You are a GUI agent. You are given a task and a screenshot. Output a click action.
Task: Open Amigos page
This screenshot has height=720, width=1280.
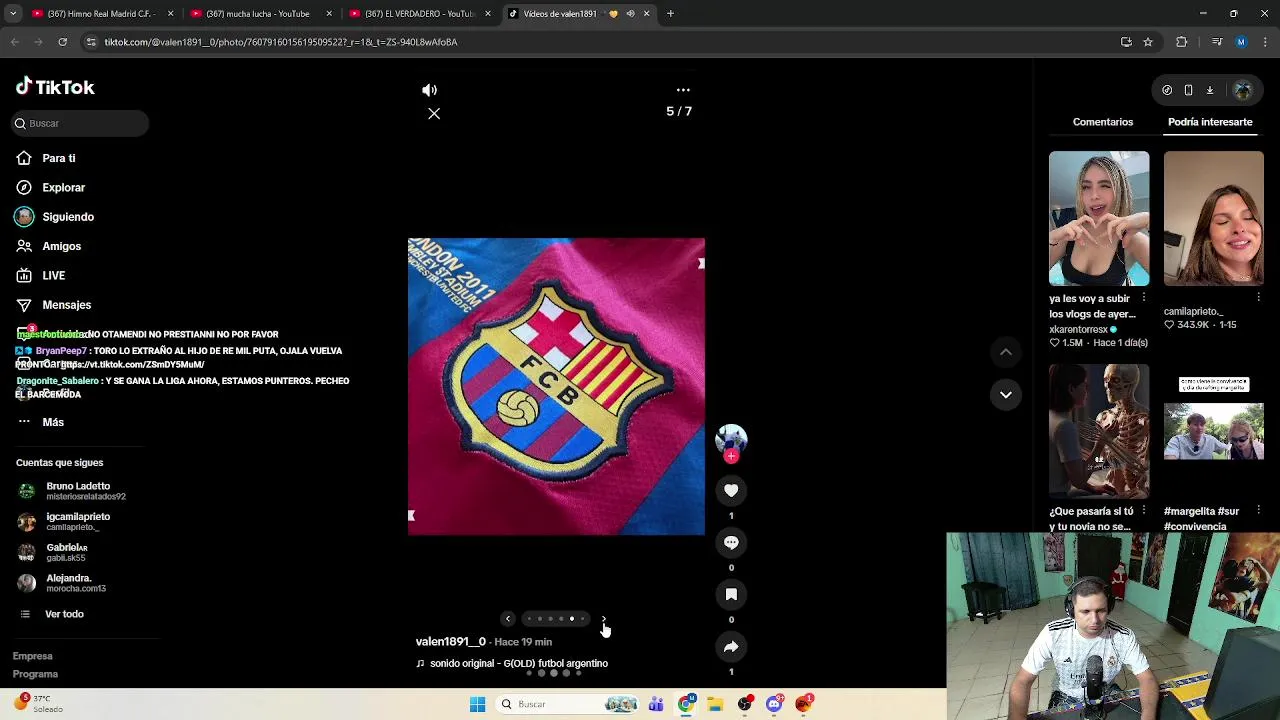[x=61, y=246]
